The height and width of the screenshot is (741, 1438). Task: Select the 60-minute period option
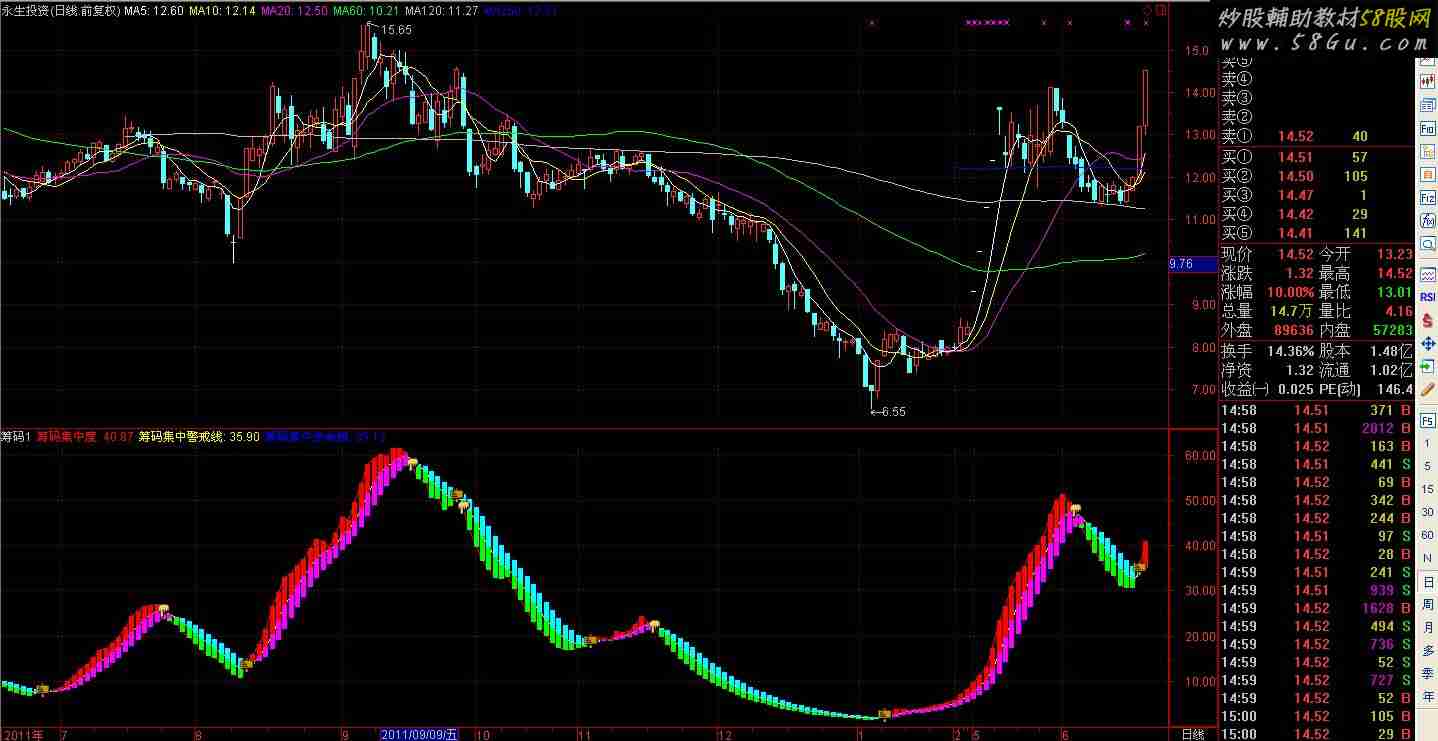tap(1427, 536)
